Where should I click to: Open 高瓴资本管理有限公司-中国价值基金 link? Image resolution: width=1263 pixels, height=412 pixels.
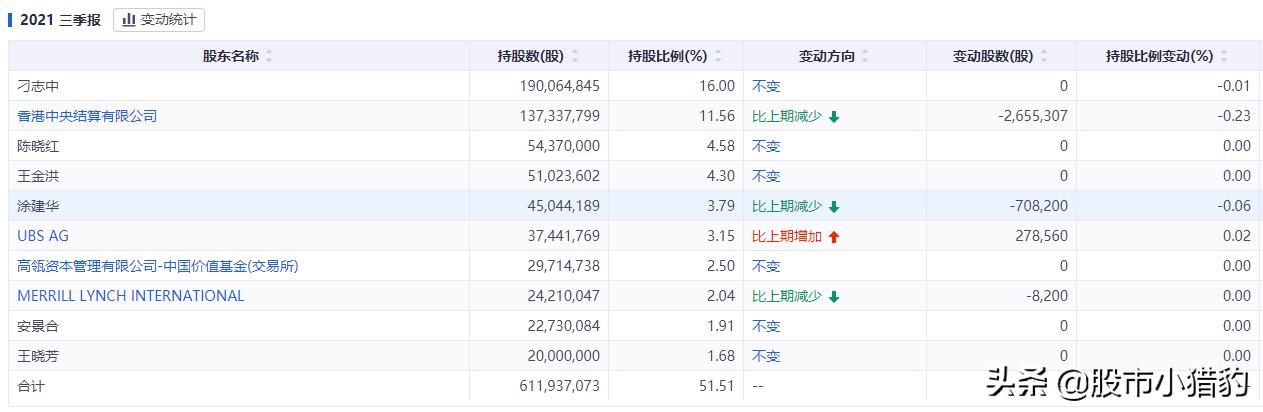click(x=158, y=266)
